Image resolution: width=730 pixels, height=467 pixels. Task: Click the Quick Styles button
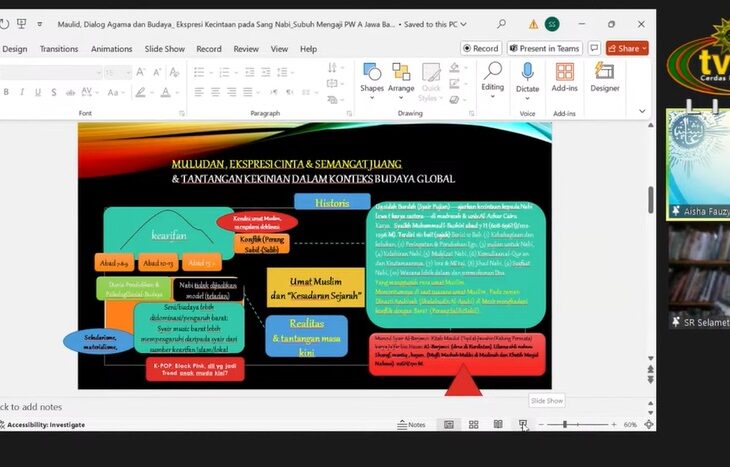coord(431,82)
